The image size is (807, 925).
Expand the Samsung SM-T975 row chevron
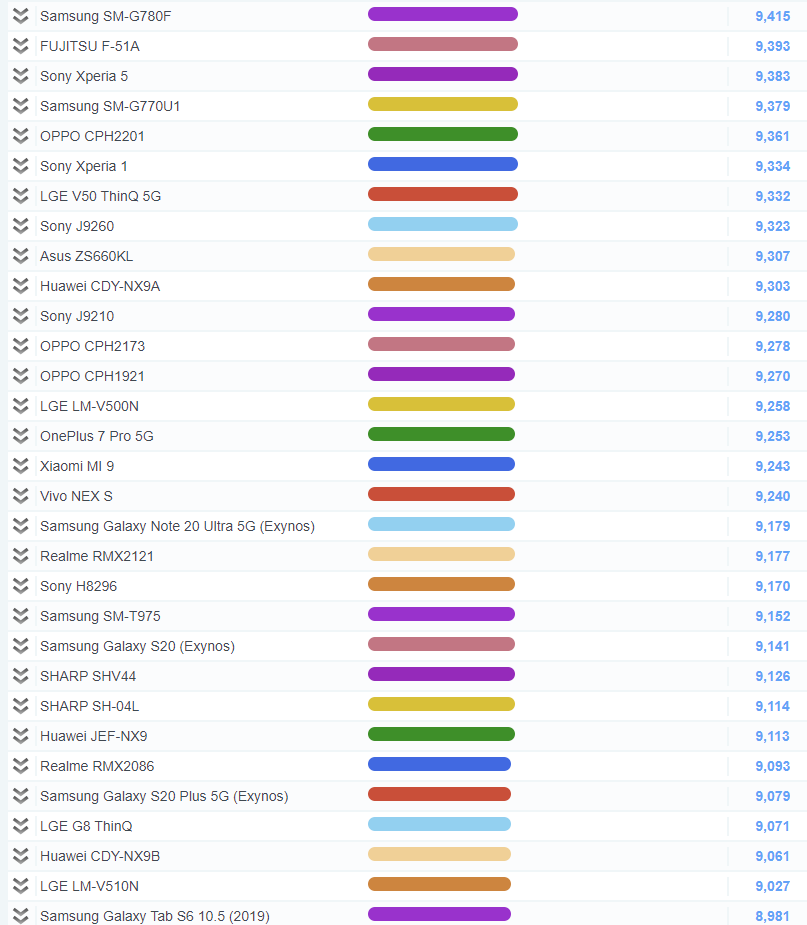tap(21, 616)
